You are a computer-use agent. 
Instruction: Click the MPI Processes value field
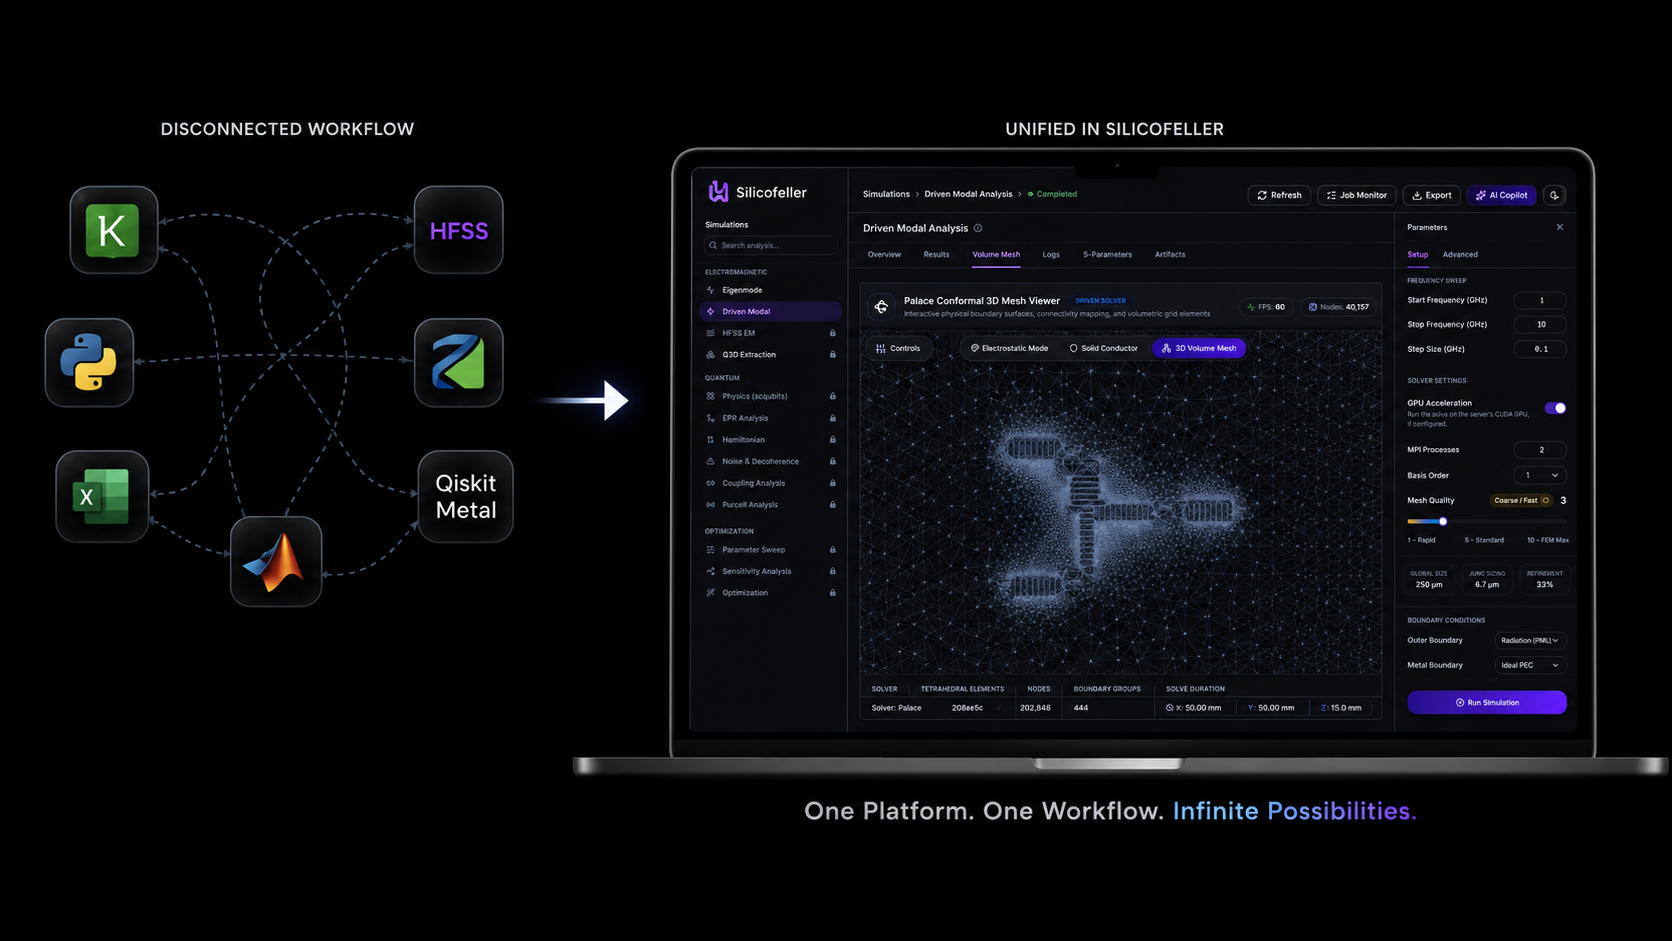[1540, 450]
